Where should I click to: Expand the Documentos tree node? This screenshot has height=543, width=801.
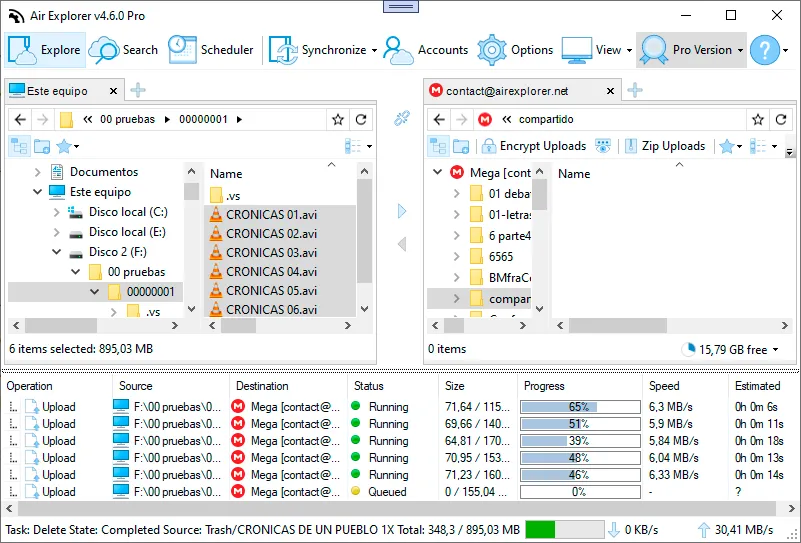click(x=37, y=173)
